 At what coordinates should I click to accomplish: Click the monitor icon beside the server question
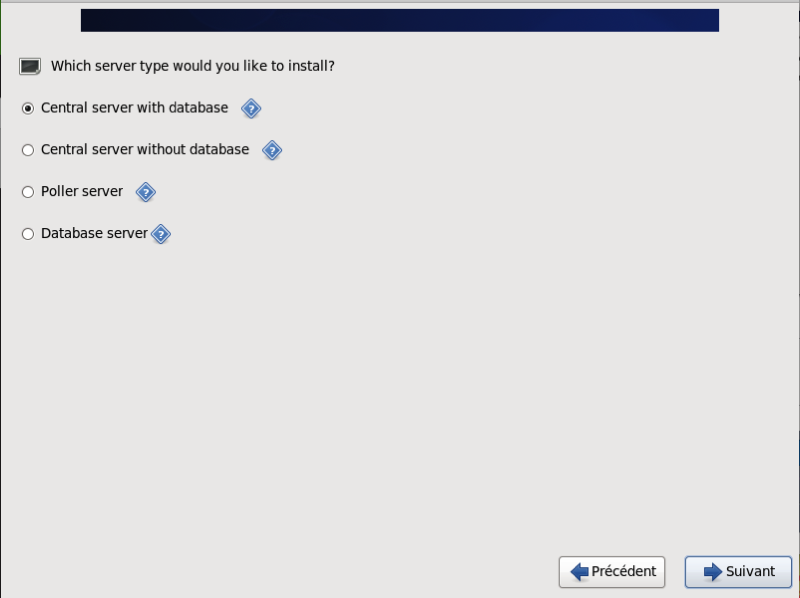coord(30,67)
